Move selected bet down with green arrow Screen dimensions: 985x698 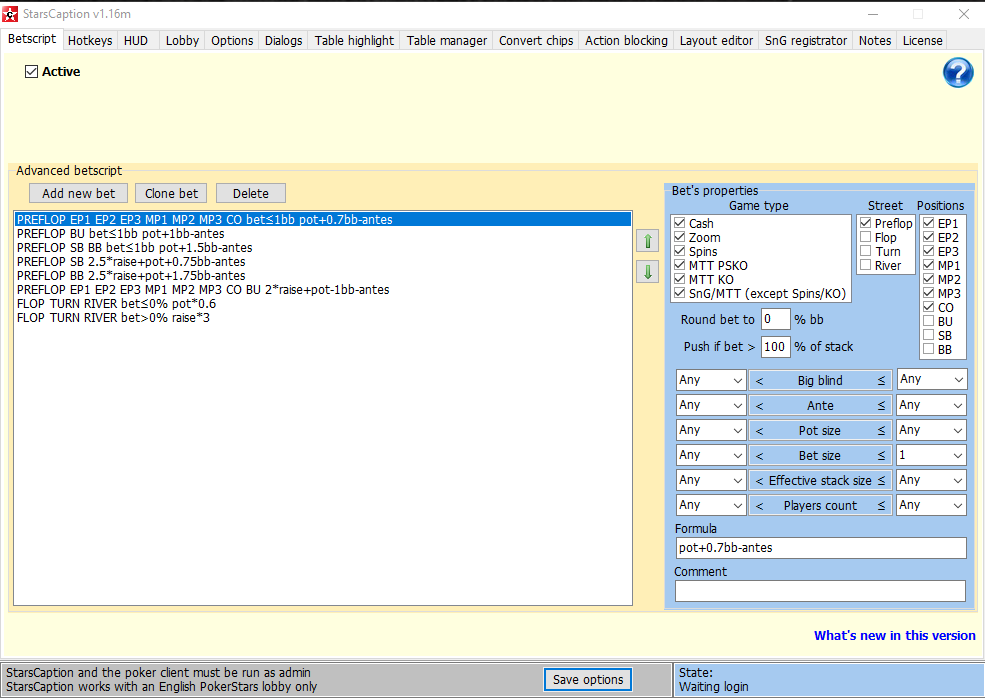(648, 272)
